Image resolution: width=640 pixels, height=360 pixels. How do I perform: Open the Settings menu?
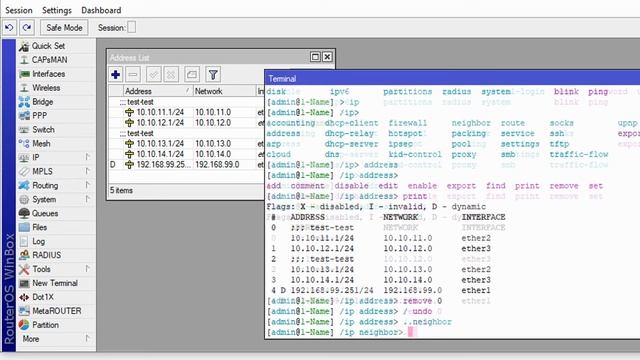tap(57, 10)
